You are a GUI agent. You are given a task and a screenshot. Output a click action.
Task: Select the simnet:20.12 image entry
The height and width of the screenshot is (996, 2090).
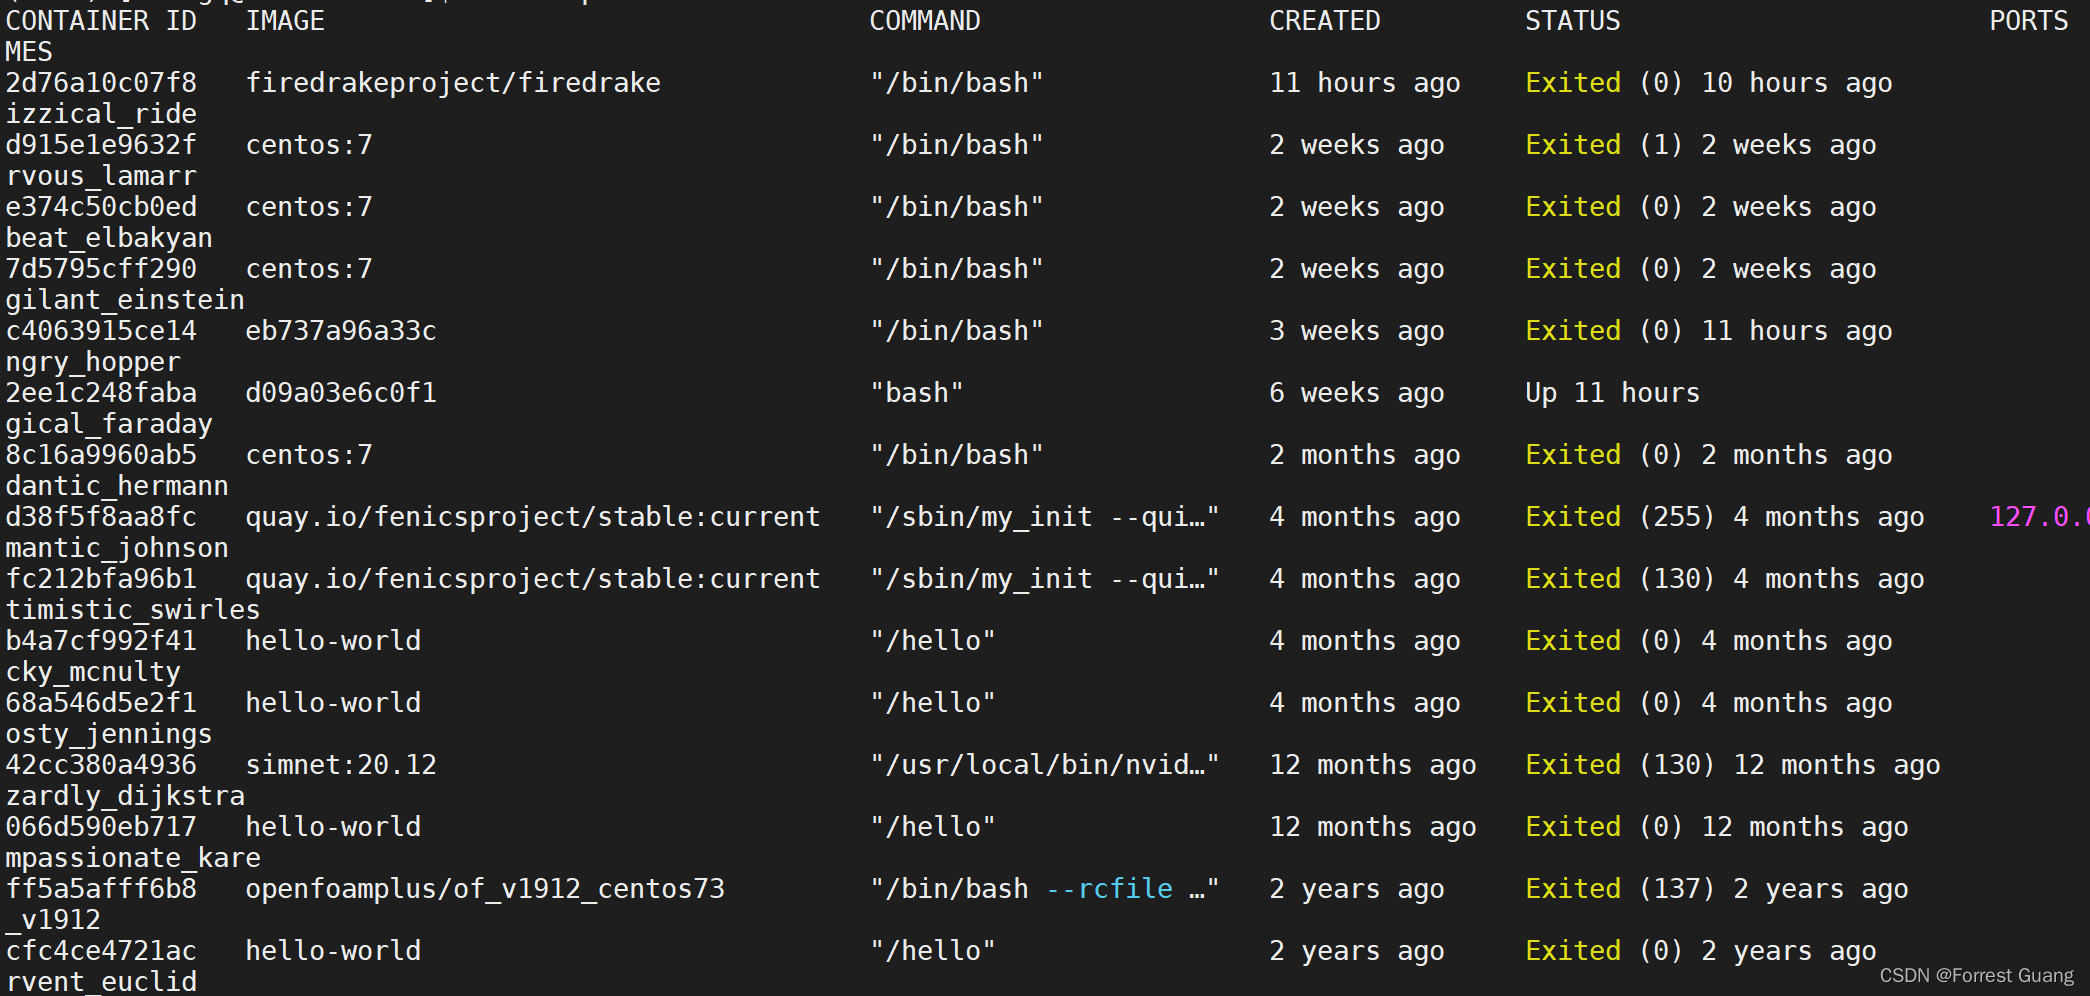coord(341,764)
